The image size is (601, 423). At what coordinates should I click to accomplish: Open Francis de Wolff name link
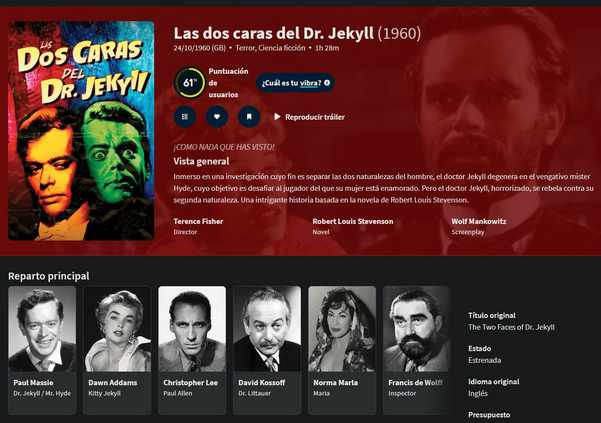(x=415, y=382)
